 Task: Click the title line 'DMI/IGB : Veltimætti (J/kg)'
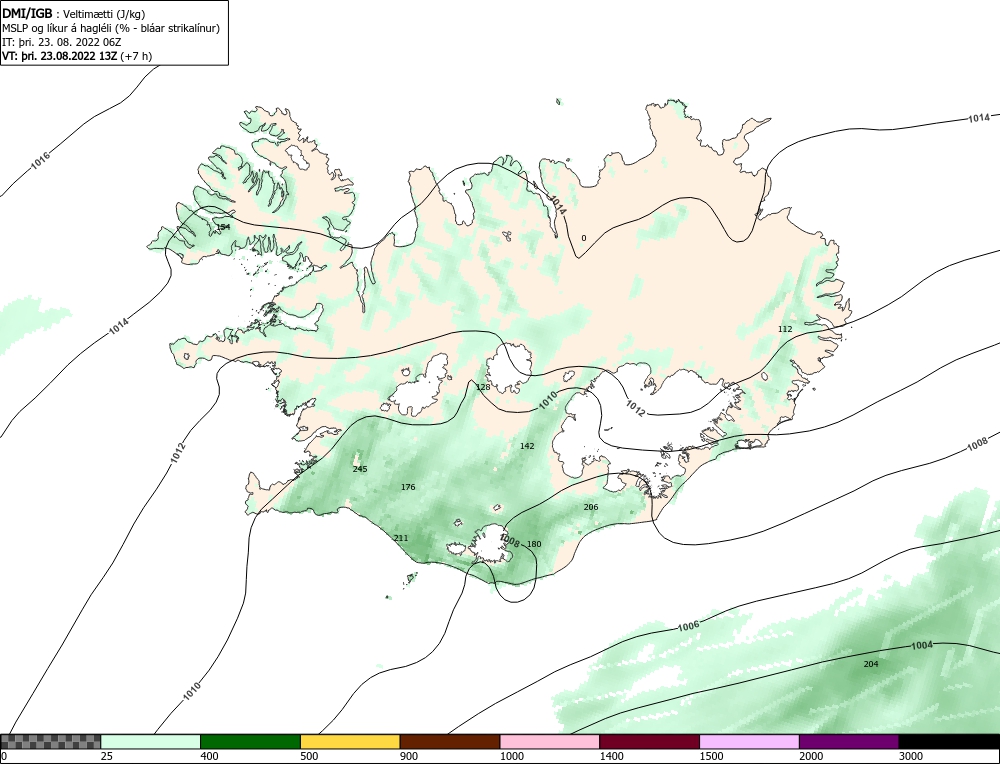[x=73, y=14]
